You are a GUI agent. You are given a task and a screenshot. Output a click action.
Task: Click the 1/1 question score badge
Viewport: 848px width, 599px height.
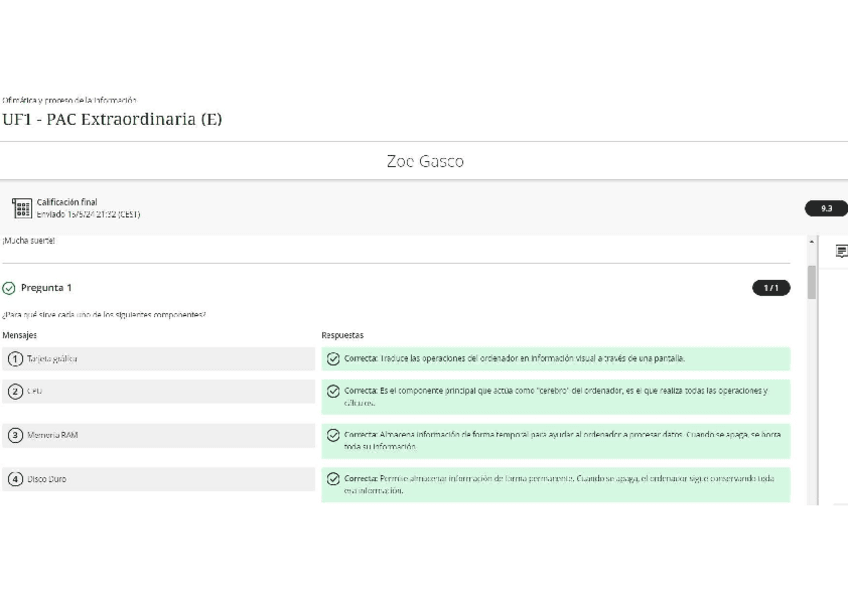770,288
